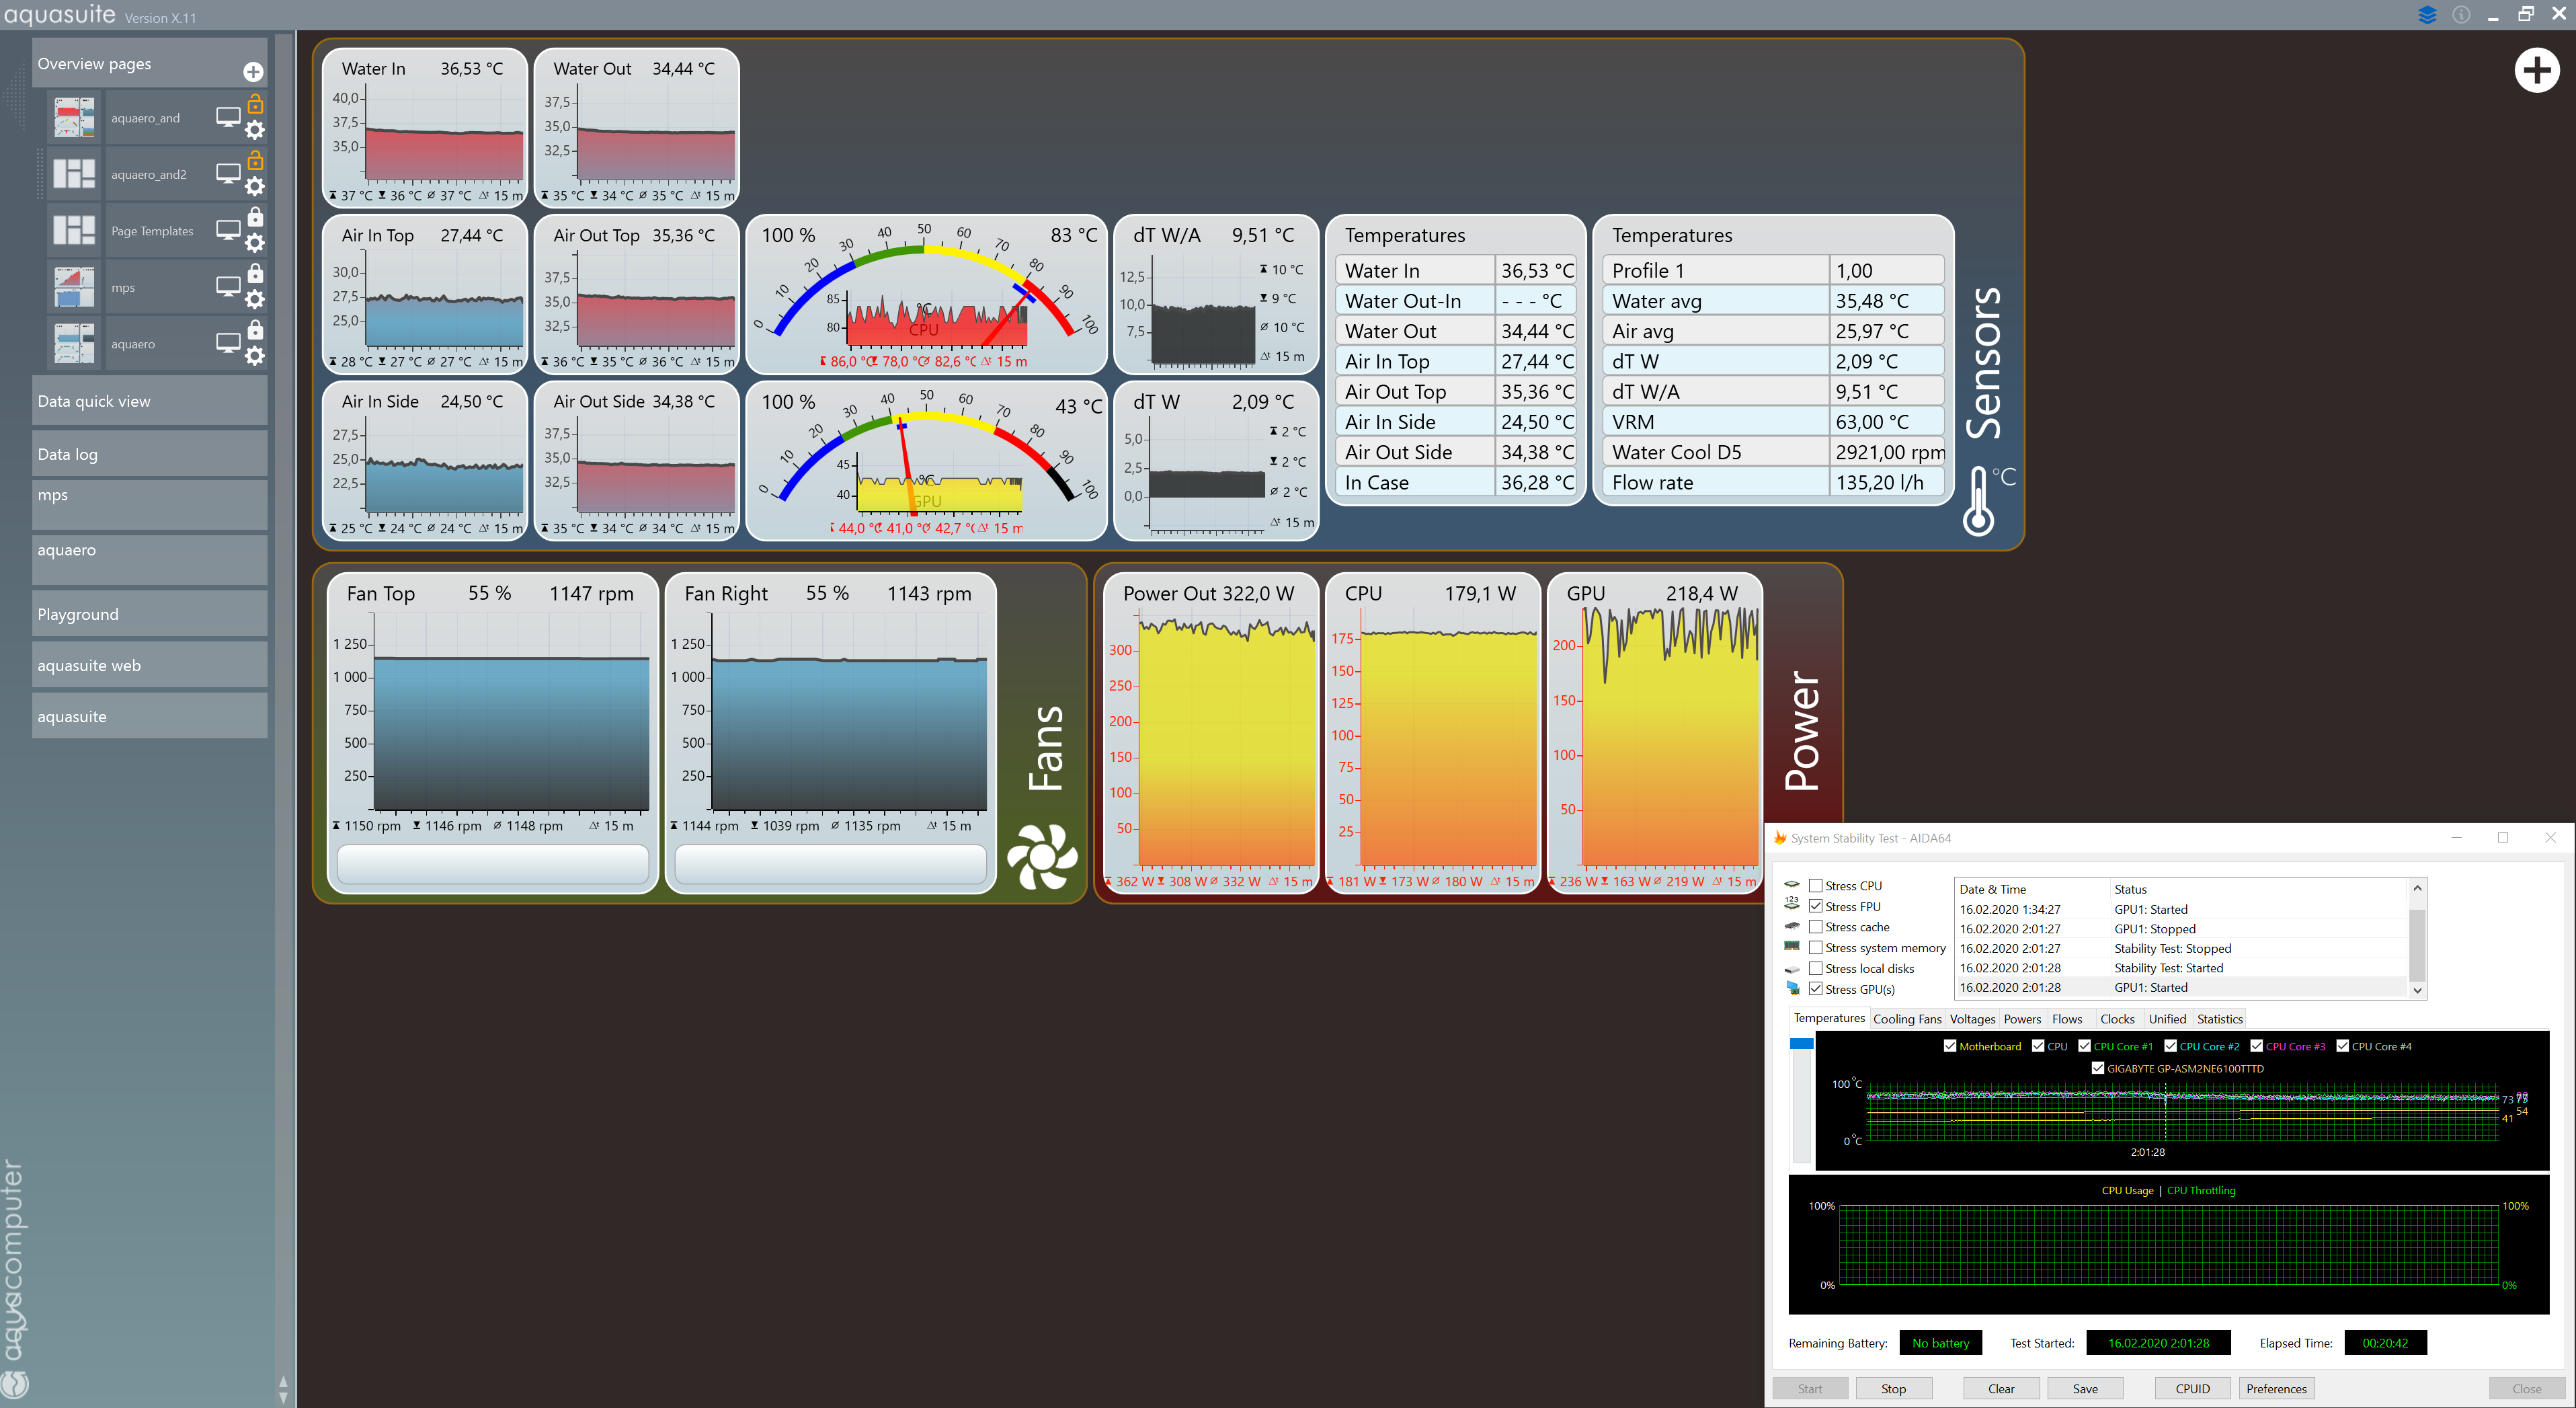Open gear settings for aquaero page

[255, 356]
